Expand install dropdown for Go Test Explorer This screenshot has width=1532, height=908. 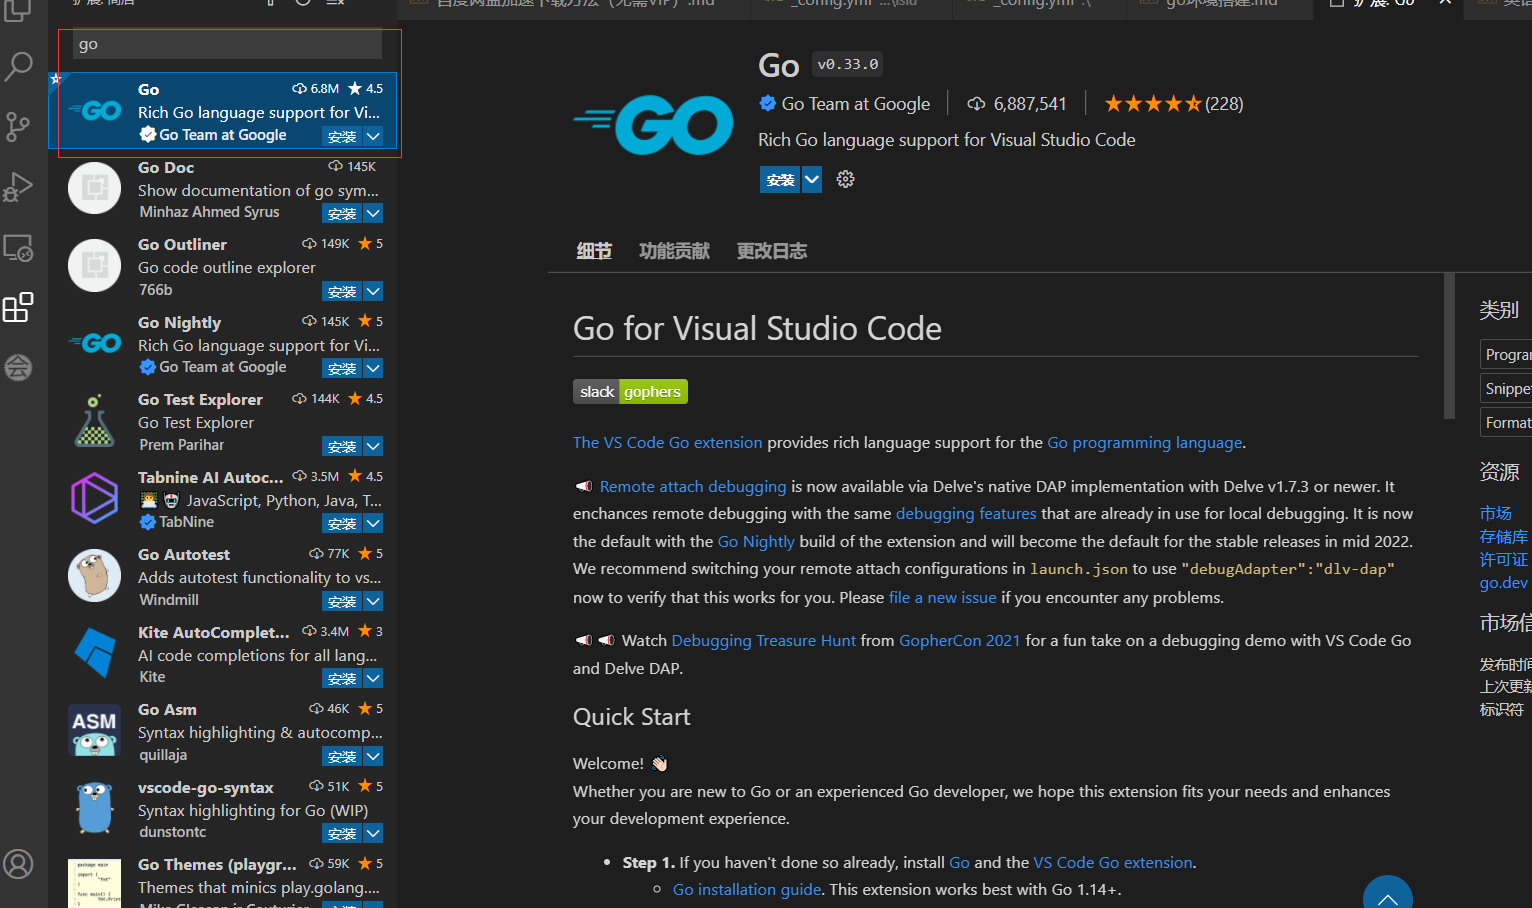pos(373,446)
